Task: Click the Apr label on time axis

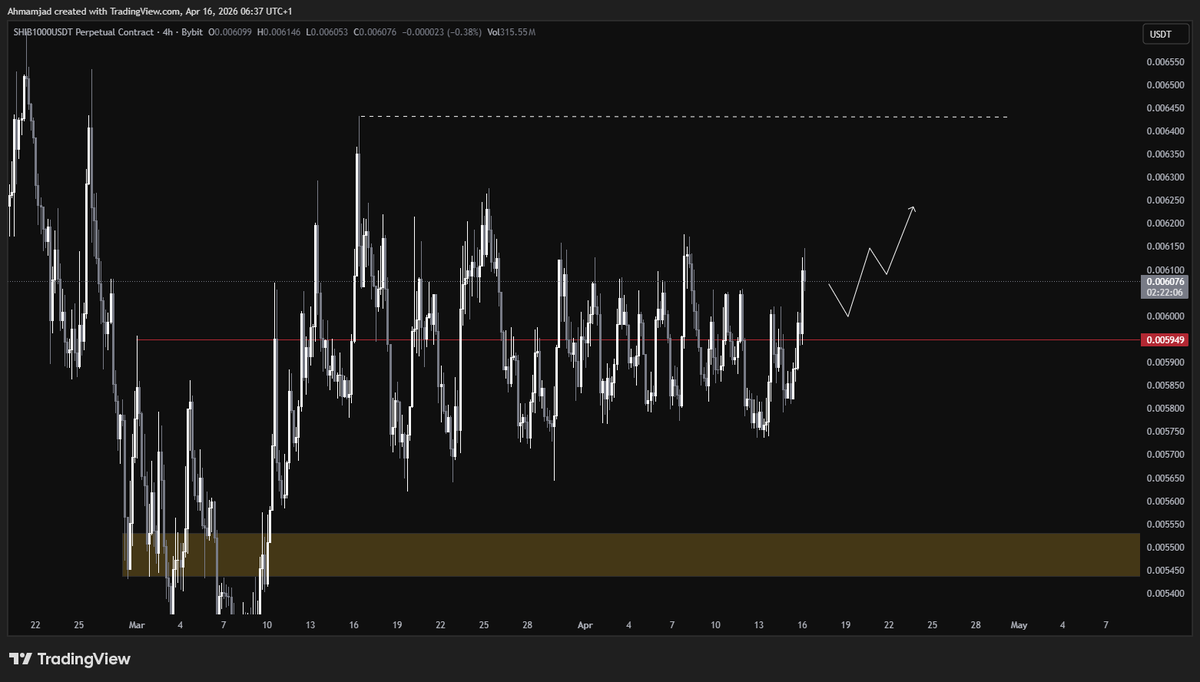Action: click(585, 625)
